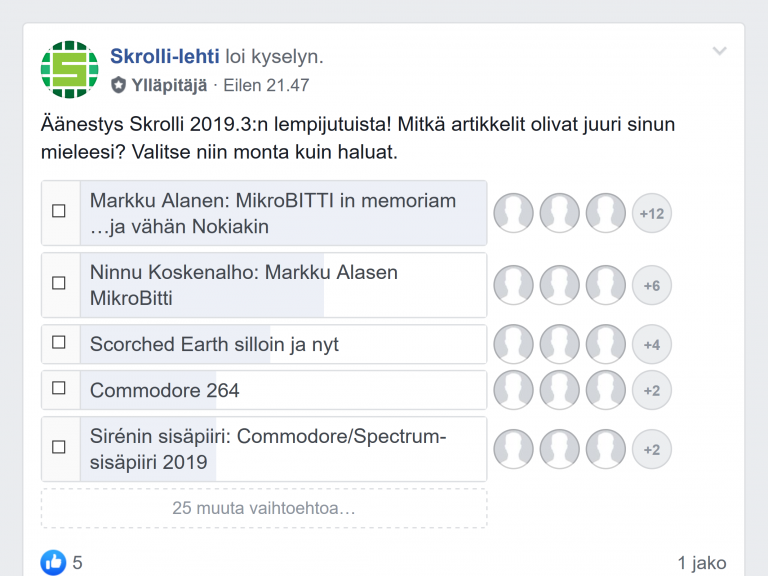Check the Markku Alanen MikroBITTI in memoriam option
This screenshot has width=768, height=576.
(x=59, y=212)
